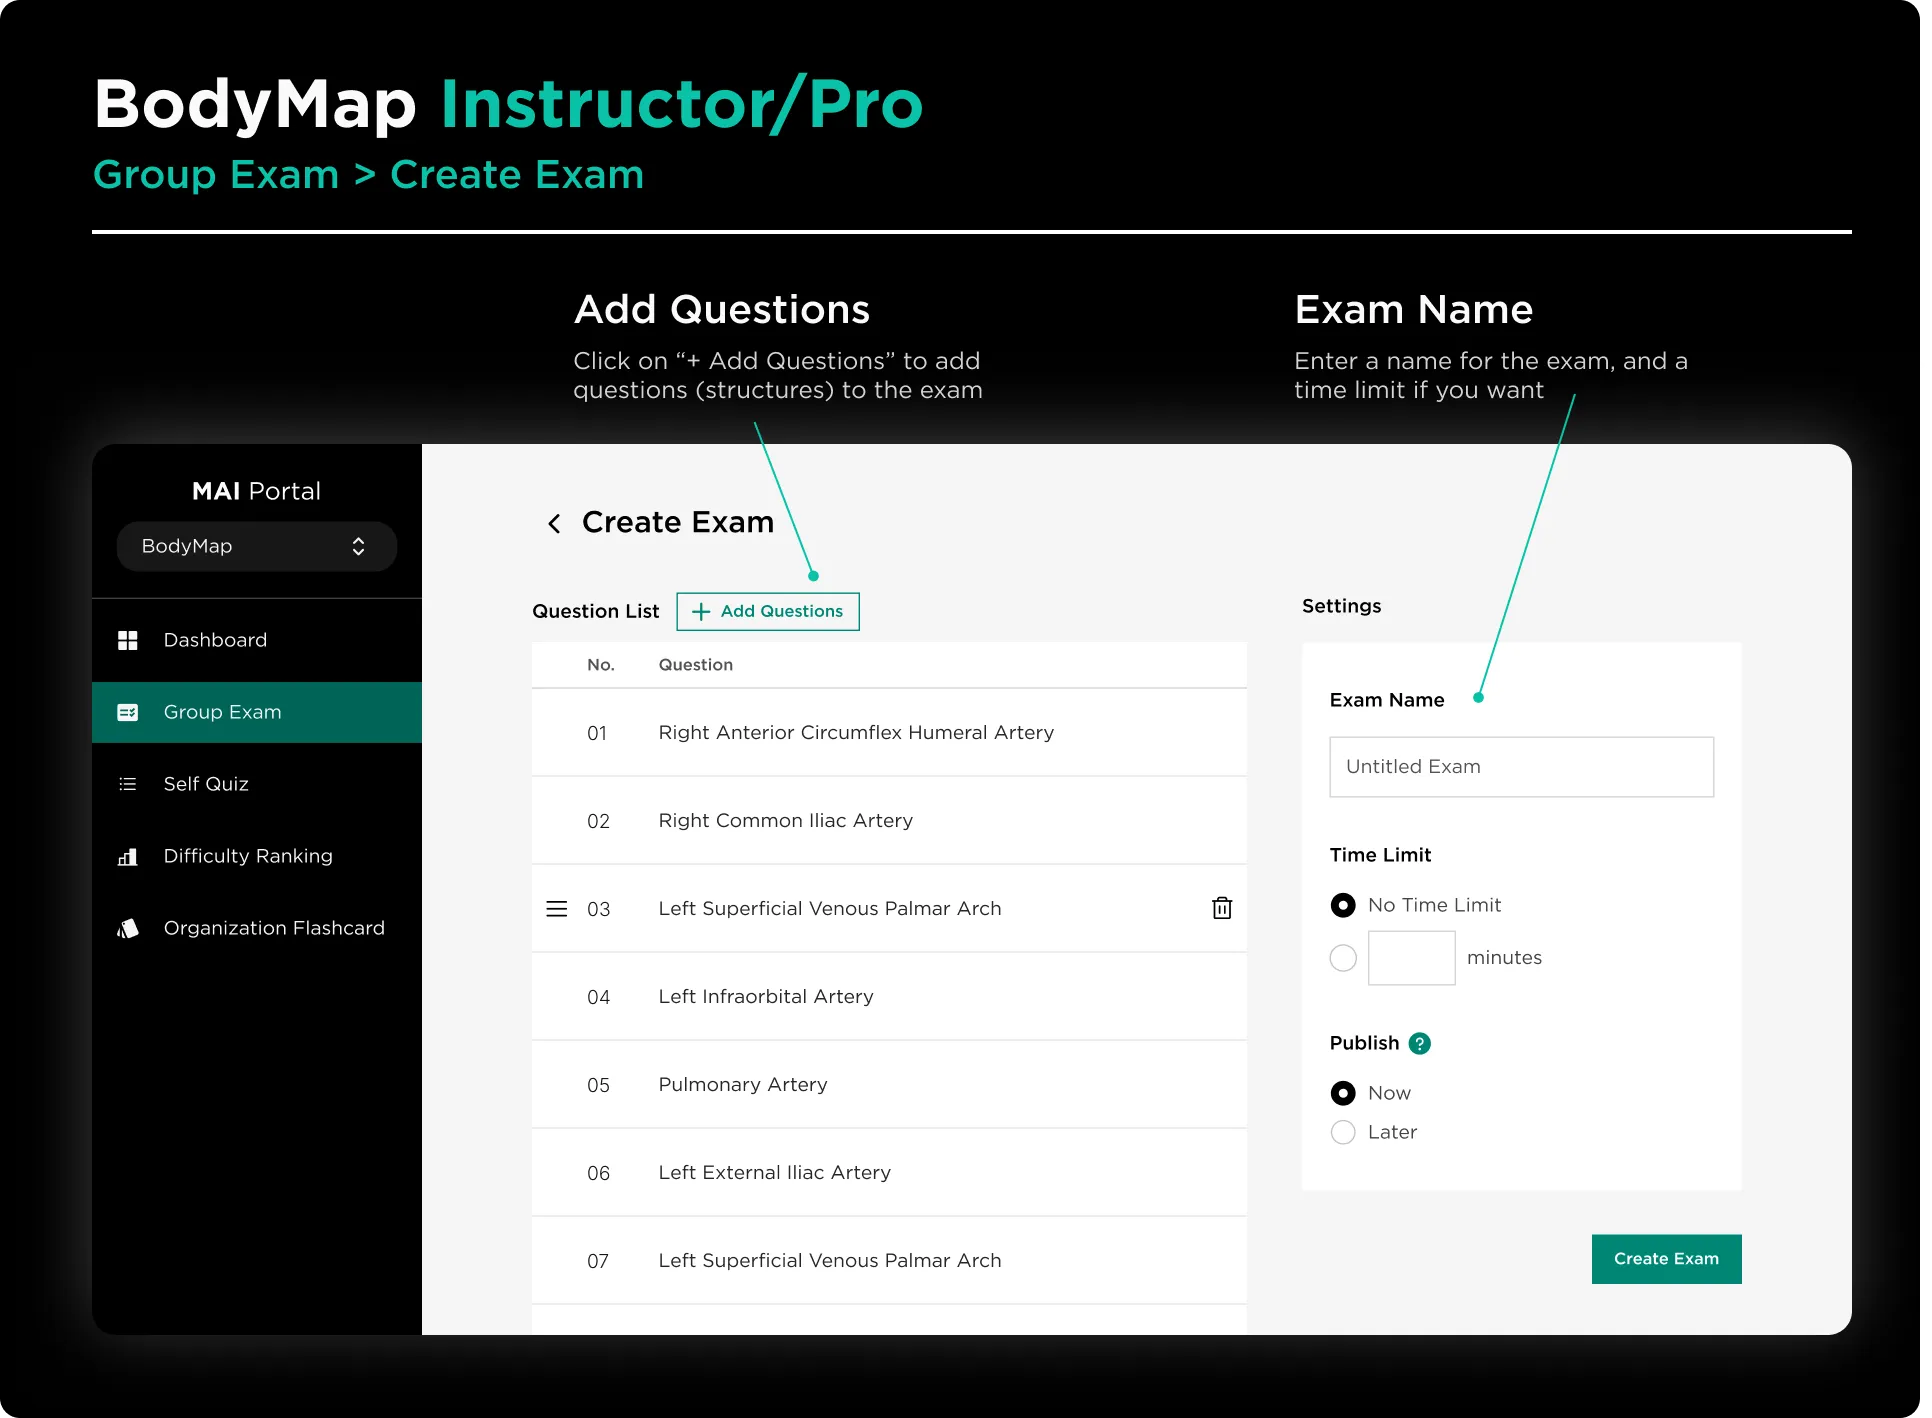Click the Difficulty Ranking chart icon
Viewport: 1932px width, 1418px height.
pyautogui.click(x=128, y=856)
